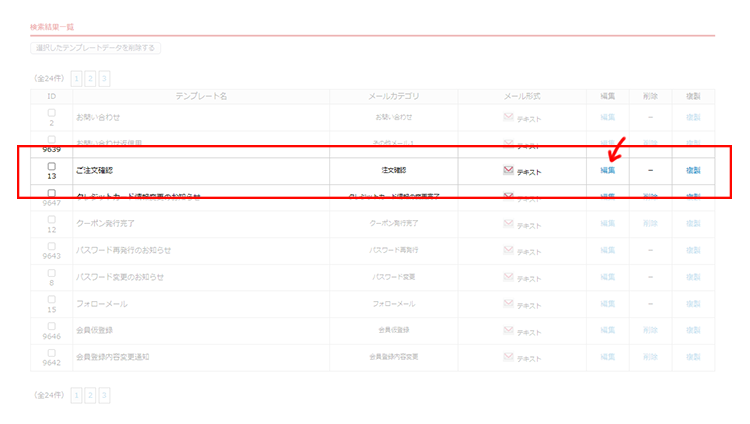The image size is (750, 424).
Task: Select the checkbox for 会員登録内容変更通知 (ID 9642)
Action: [51, 353]
